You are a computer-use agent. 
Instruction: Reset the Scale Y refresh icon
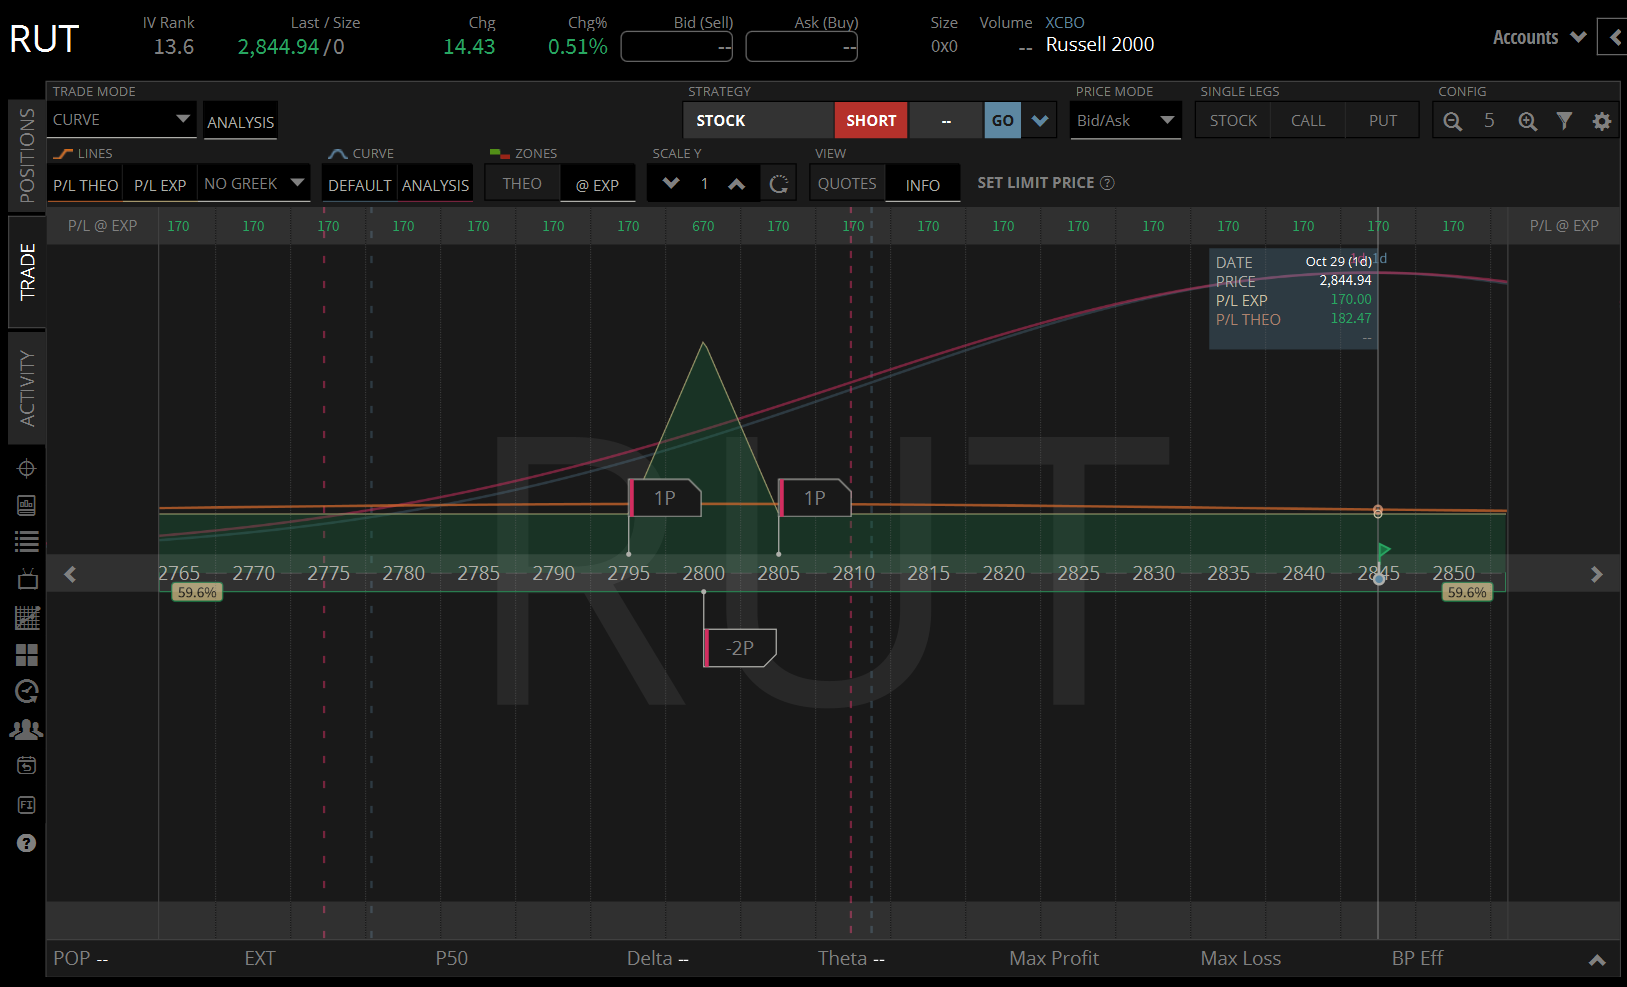coord(779,184)
